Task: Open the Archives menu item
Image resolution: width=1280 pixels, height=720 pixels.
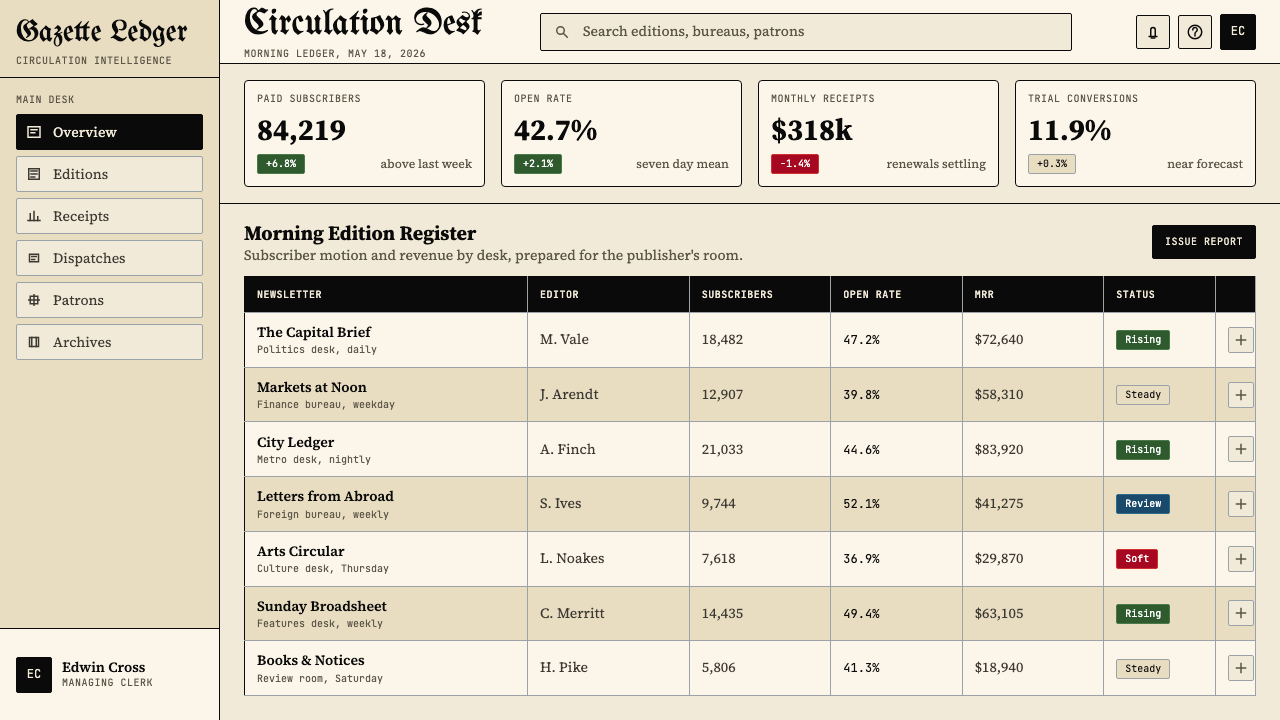Action: pyautogui.click(x=109, y=342)
